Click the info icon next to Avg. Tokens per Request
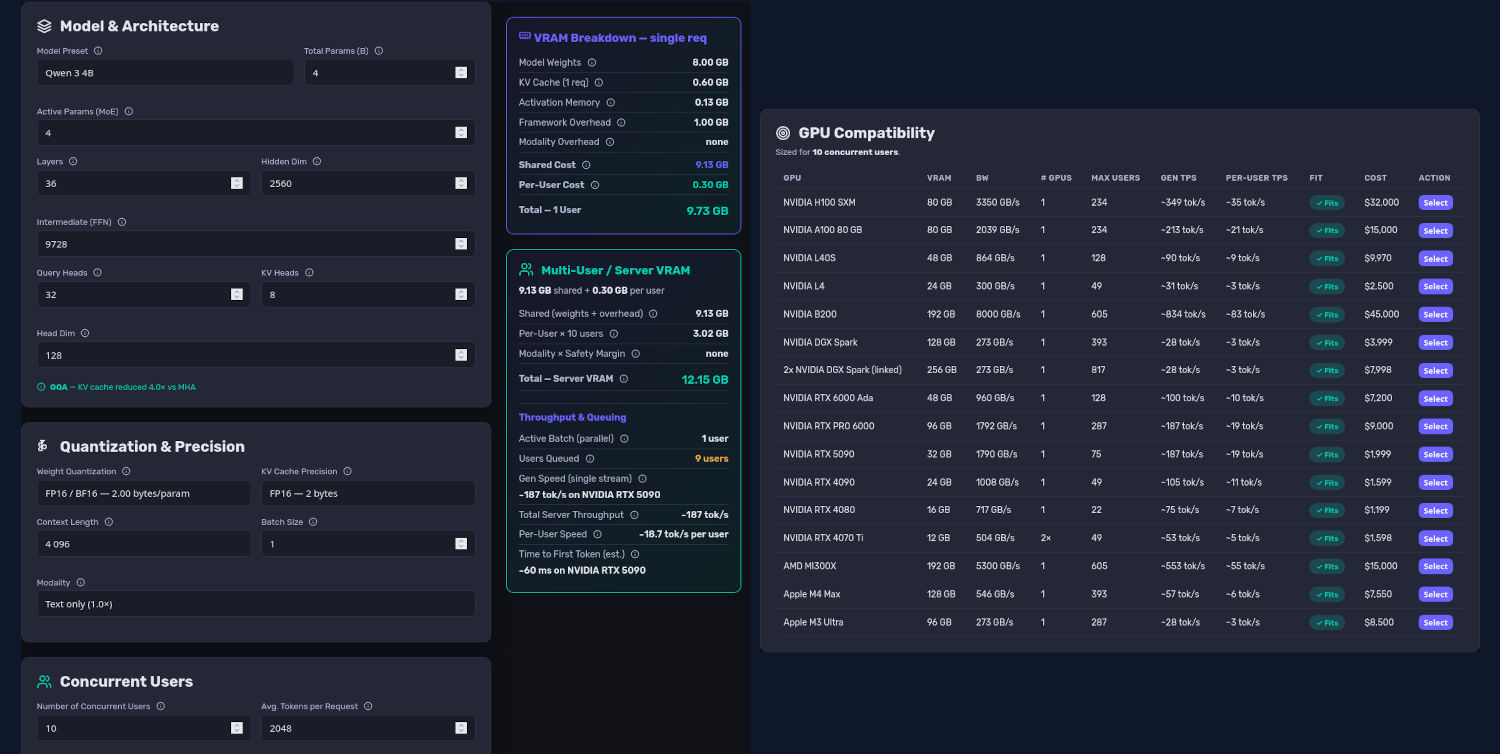The image size is (1500, 754). point(368,707)
